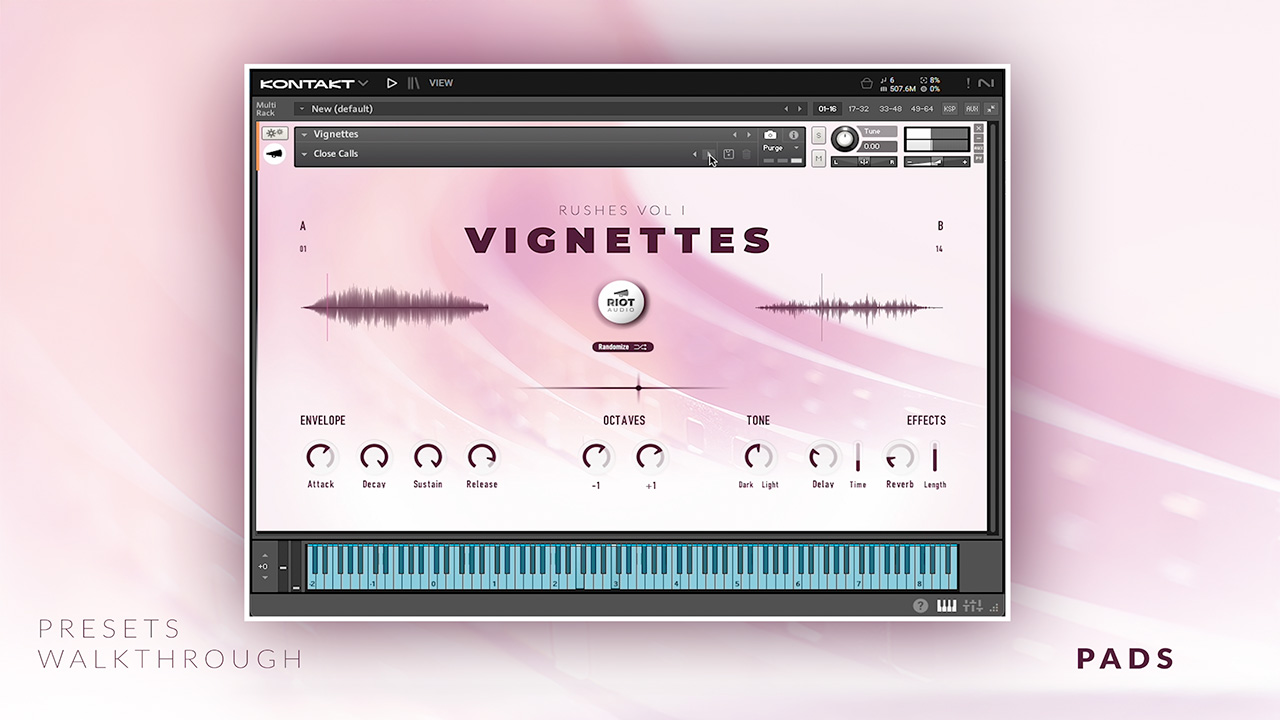Click the instrument info icon
1280x720 pixels.
click(x=794, y=134)
